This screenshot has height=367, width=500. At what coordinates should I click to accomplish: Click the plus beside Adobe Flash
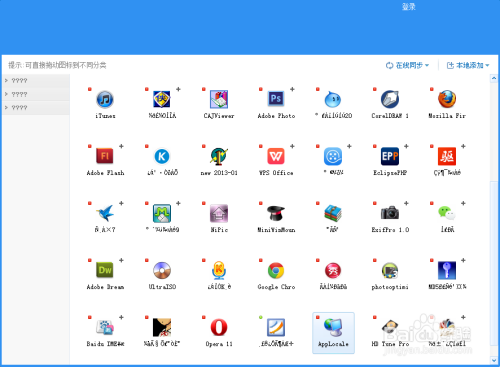click(121, 146)
